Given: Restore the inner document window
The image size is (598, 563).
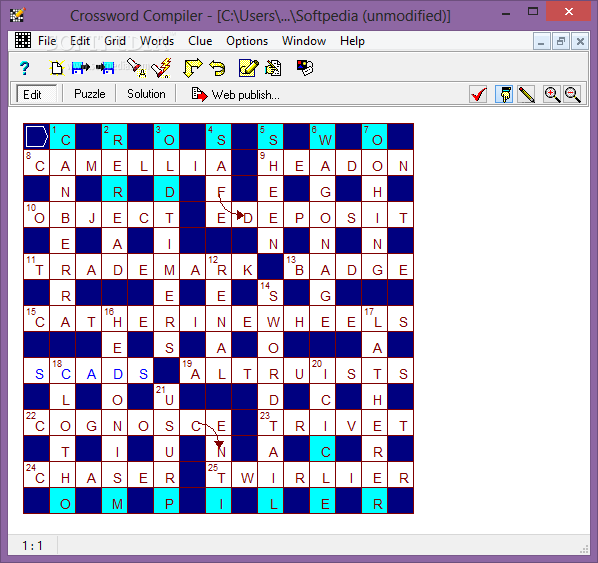Looking at the screenshot, I should click(x=561, y=41).
